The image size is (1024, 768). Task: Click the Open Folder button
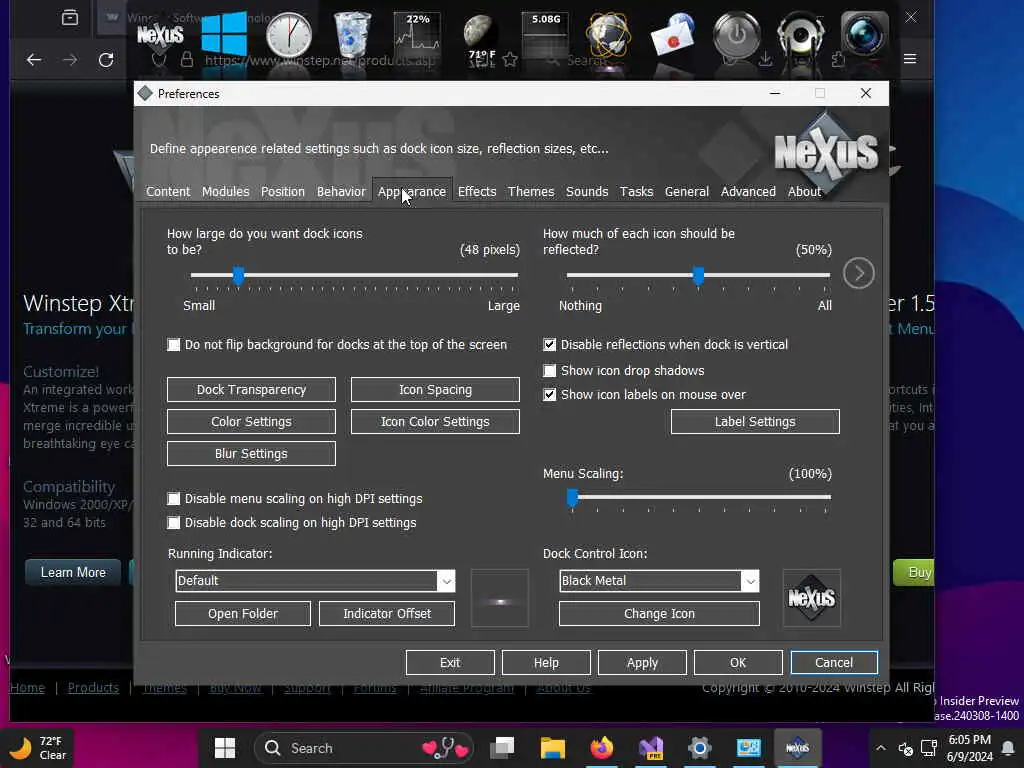243,613
